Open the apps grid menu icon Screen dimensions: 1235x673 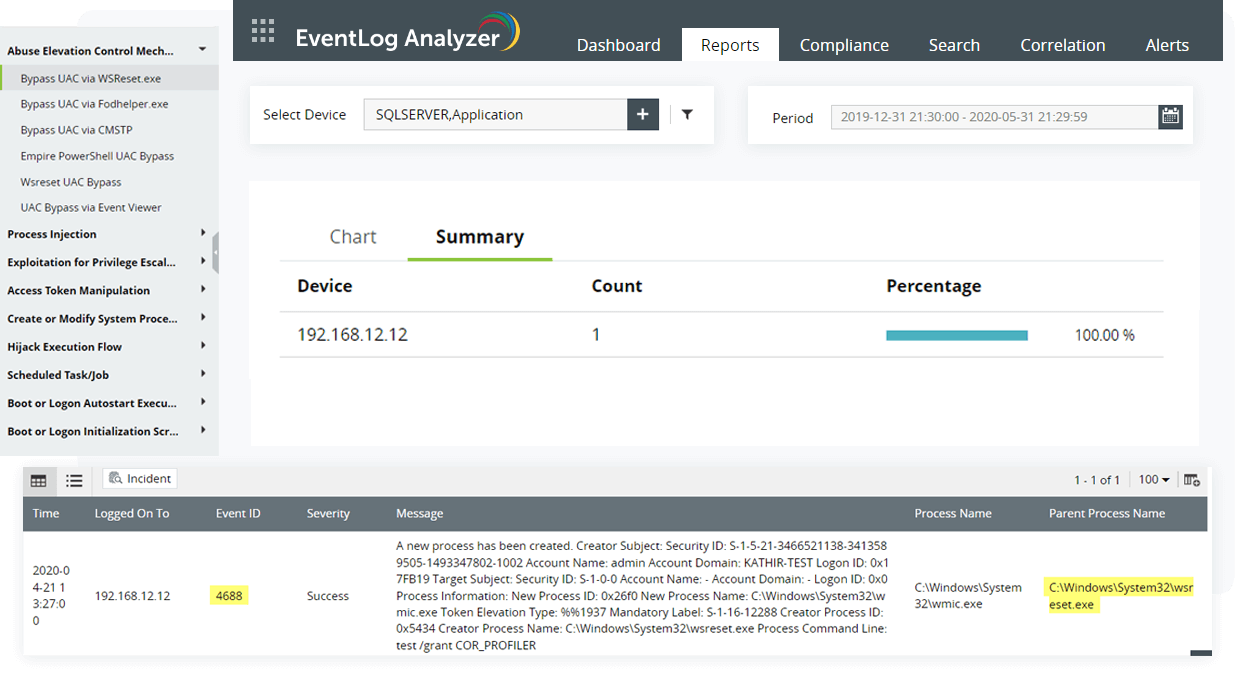263,31
